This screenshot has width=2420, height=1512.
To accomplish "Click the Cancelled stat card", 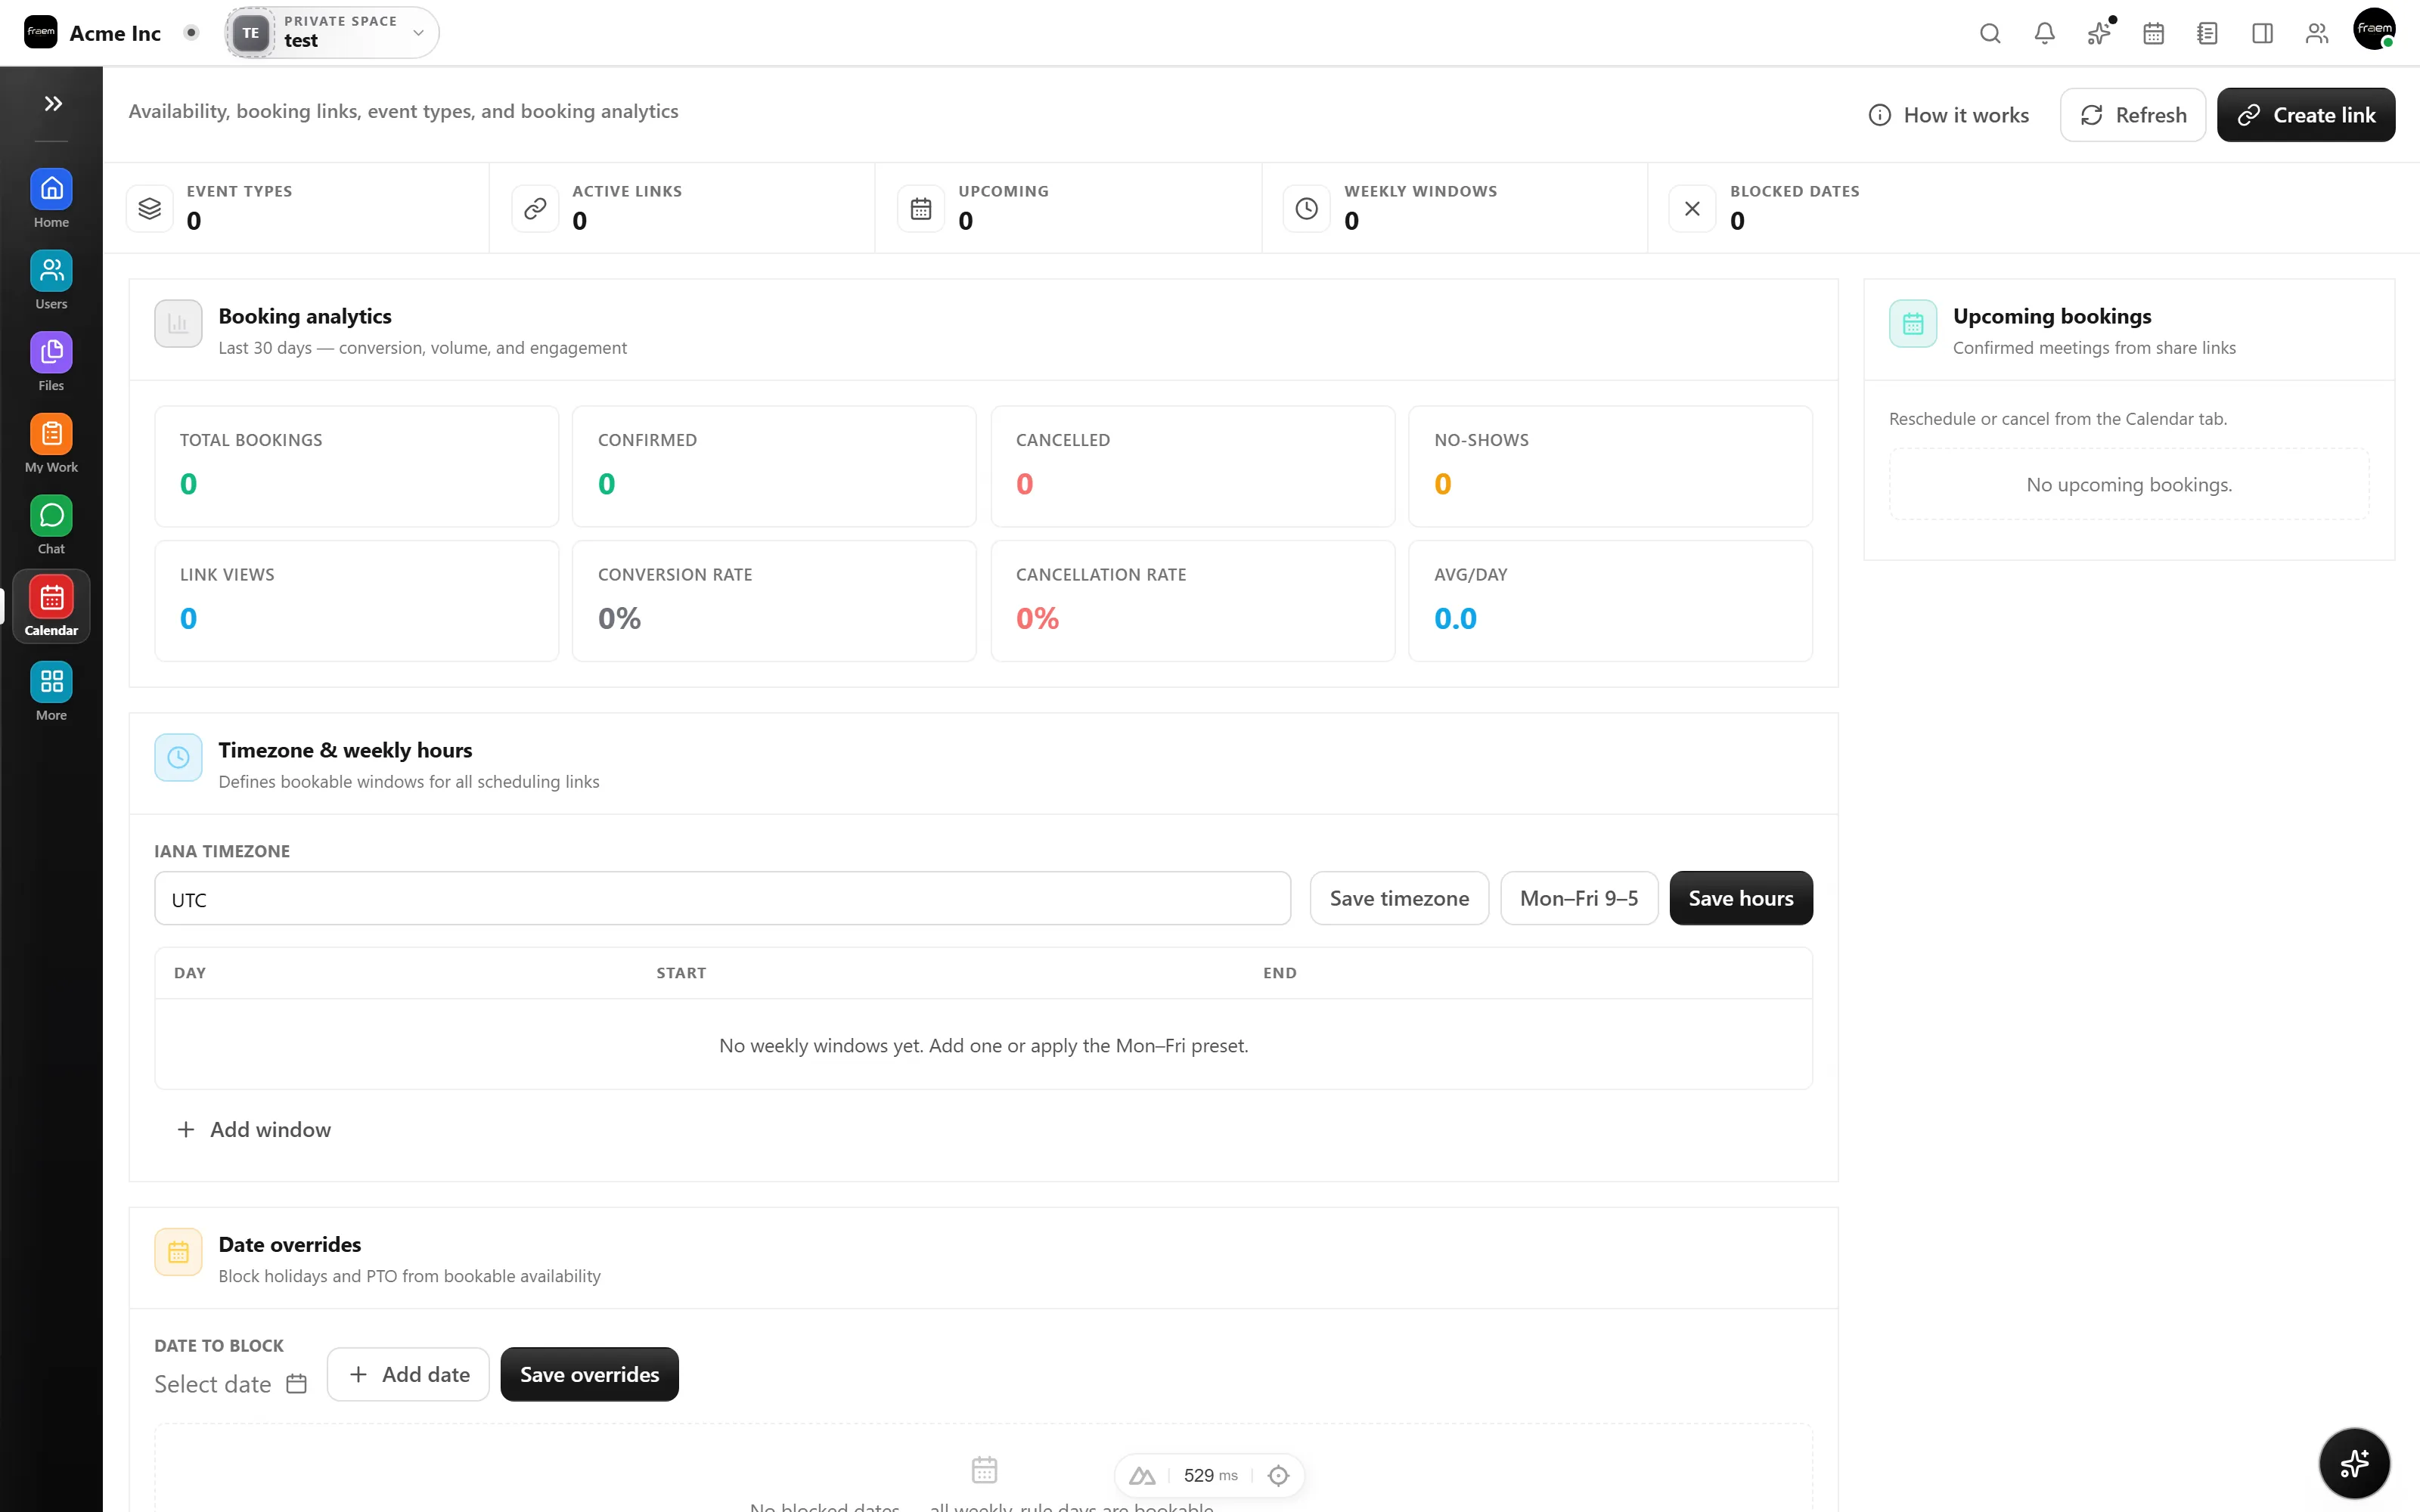I will click(x=1192, y=466).
